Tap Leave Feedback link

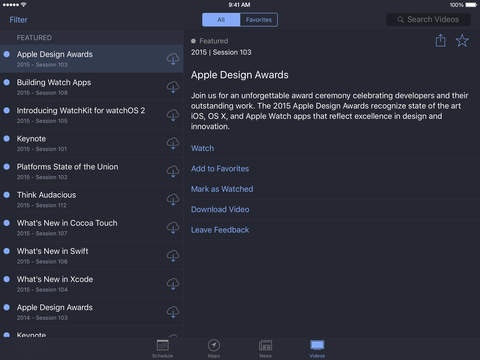point(220,230)
